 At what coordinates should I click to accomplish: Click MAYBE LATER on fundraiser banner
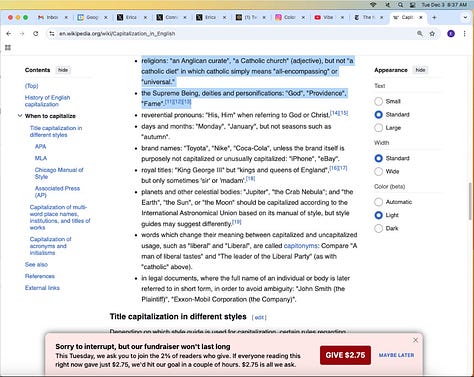tap(396, 355)
